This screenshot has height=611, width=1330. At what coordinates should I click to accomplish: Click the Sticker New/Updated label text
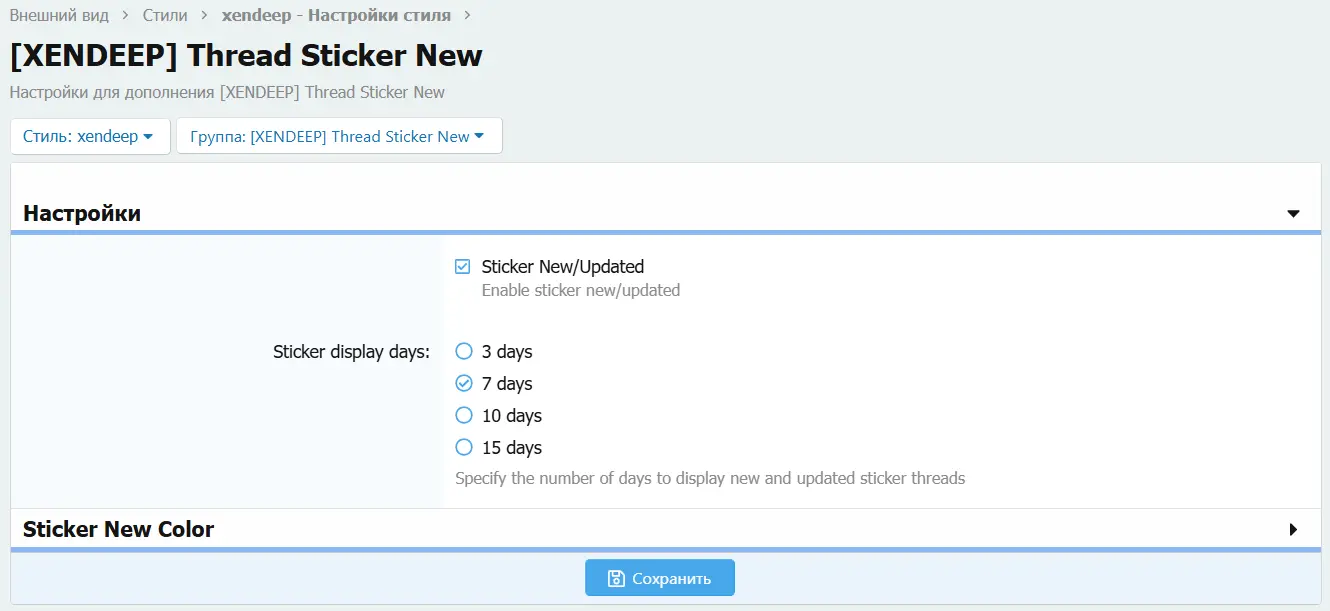coord(563,267)
